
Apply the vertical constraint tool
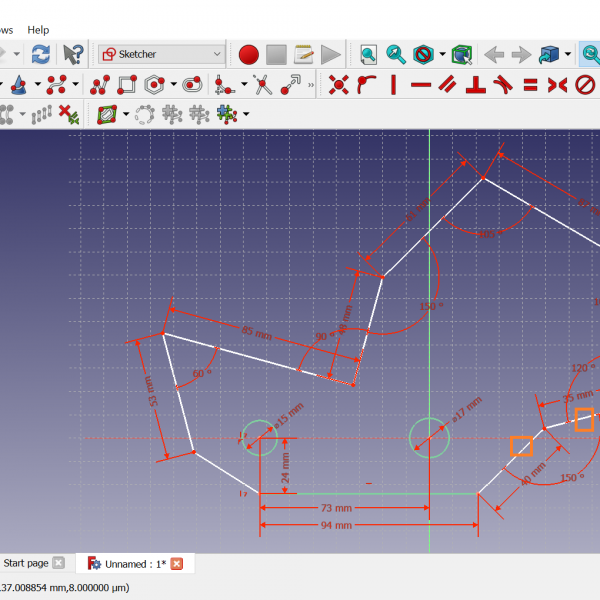(x=393, y=85)
